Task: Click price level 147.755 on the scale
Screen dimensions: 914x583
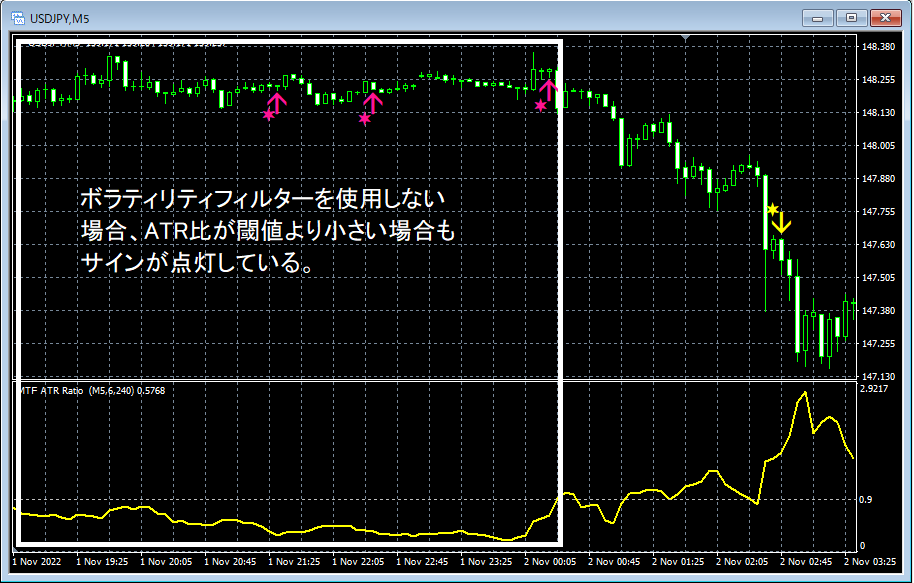Action: pos(878,212)
